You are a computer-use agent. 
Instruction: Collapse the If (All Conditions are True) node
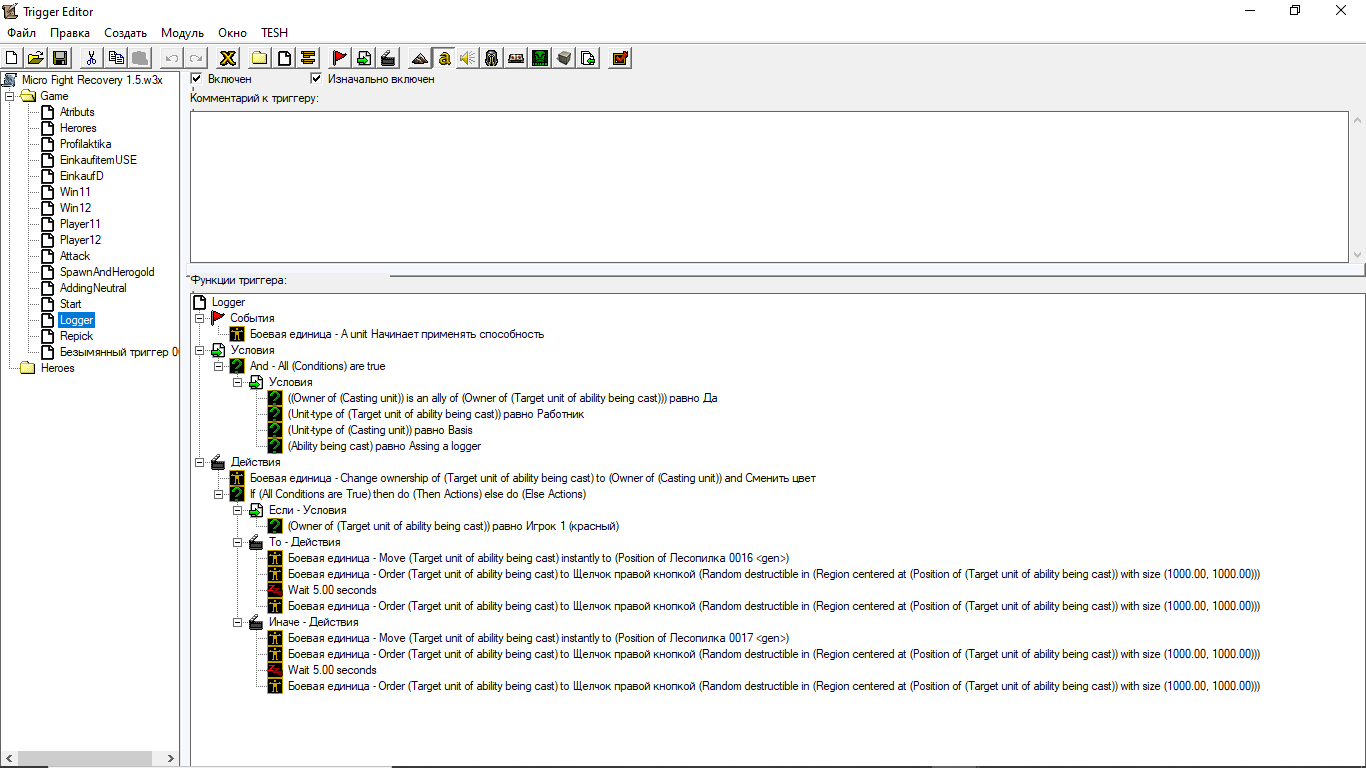tap(219, 494)
